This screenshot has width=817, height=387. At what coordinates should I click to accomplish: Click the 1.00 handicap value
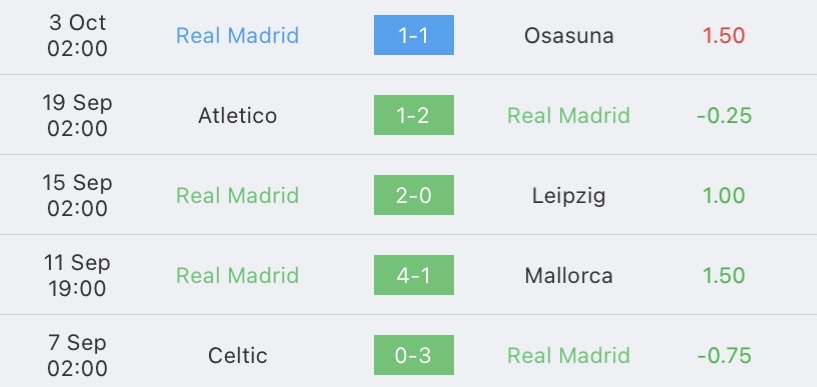(724, 195)
